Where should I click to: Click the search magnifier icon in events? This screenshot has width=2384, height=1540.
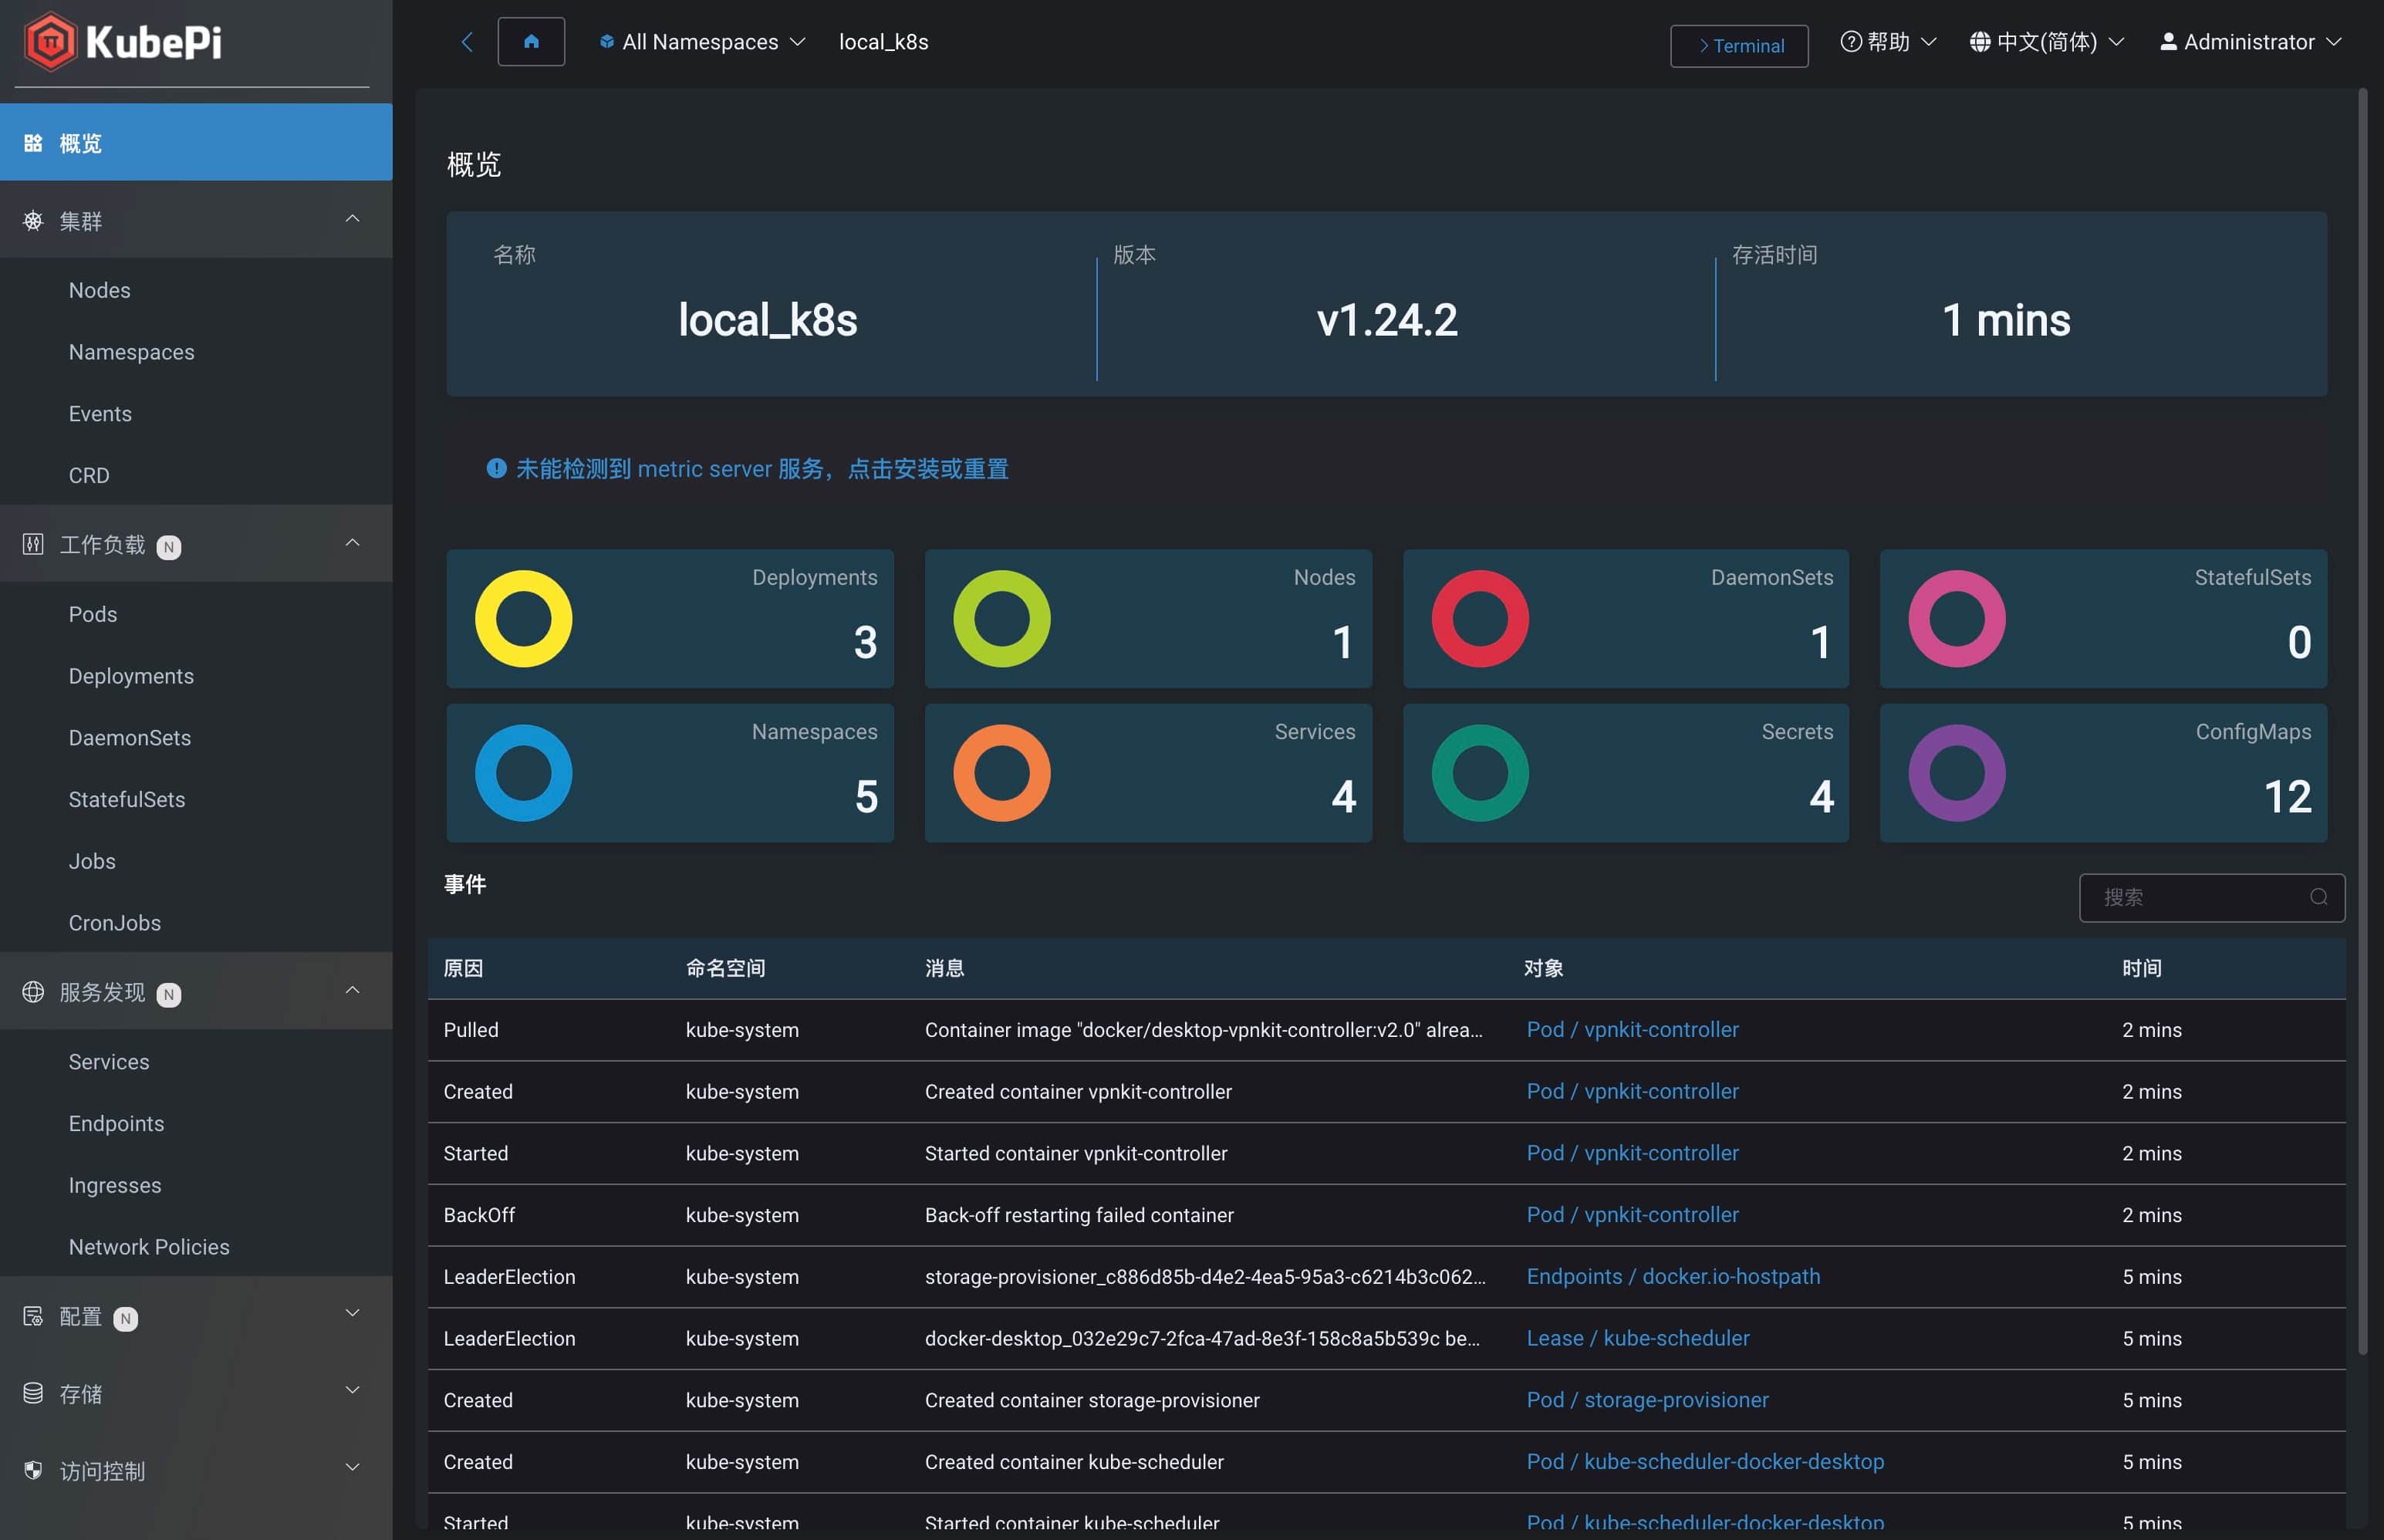click(2318, 897)
